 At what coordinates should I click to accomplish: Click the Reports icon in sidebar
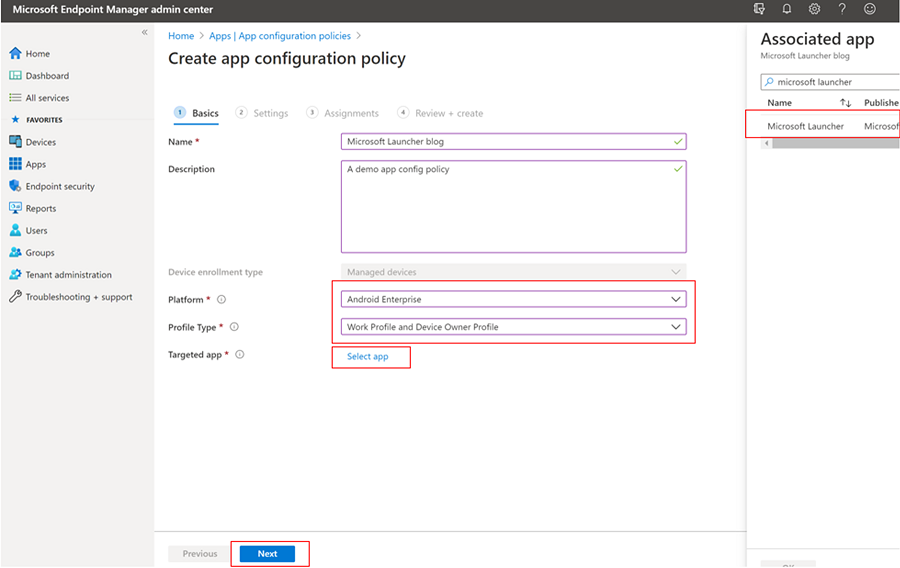click(x=15, y=208)
